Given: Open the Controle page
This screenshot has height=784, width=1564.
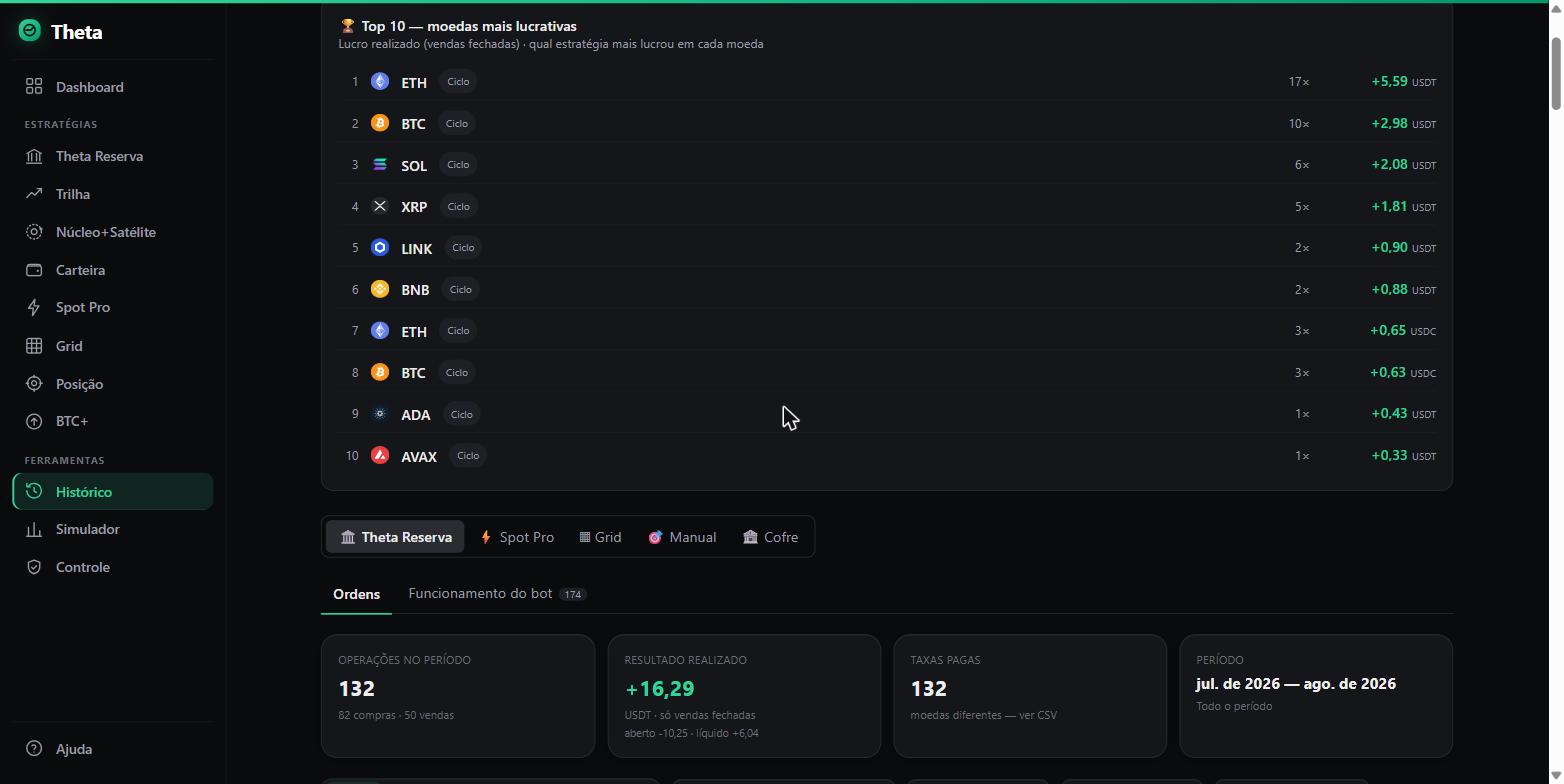Looking at the screenshot, I should pos(113,567).
